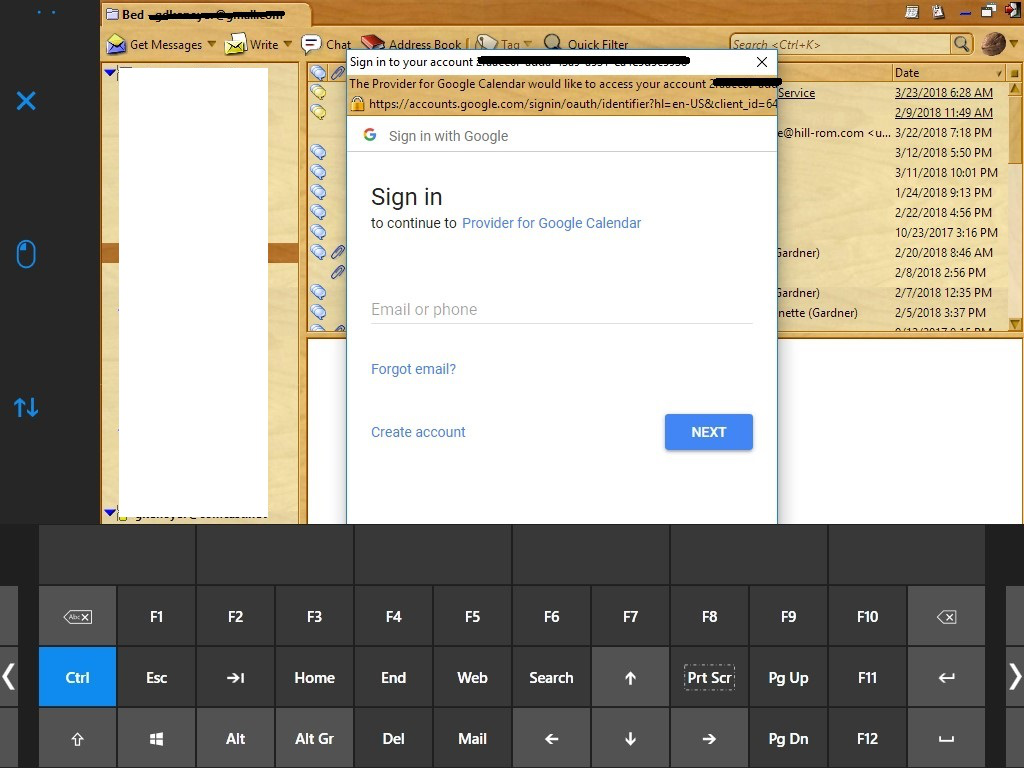Tap the Mail key
The width and height of the screenshot is (1024, 768).
(x=472, y=739)
